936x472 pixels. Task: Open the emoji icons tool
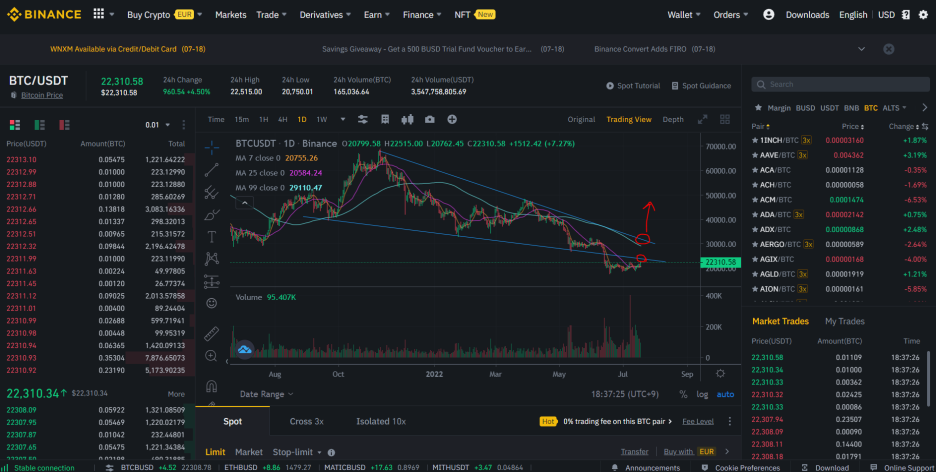tap(211, 303)
